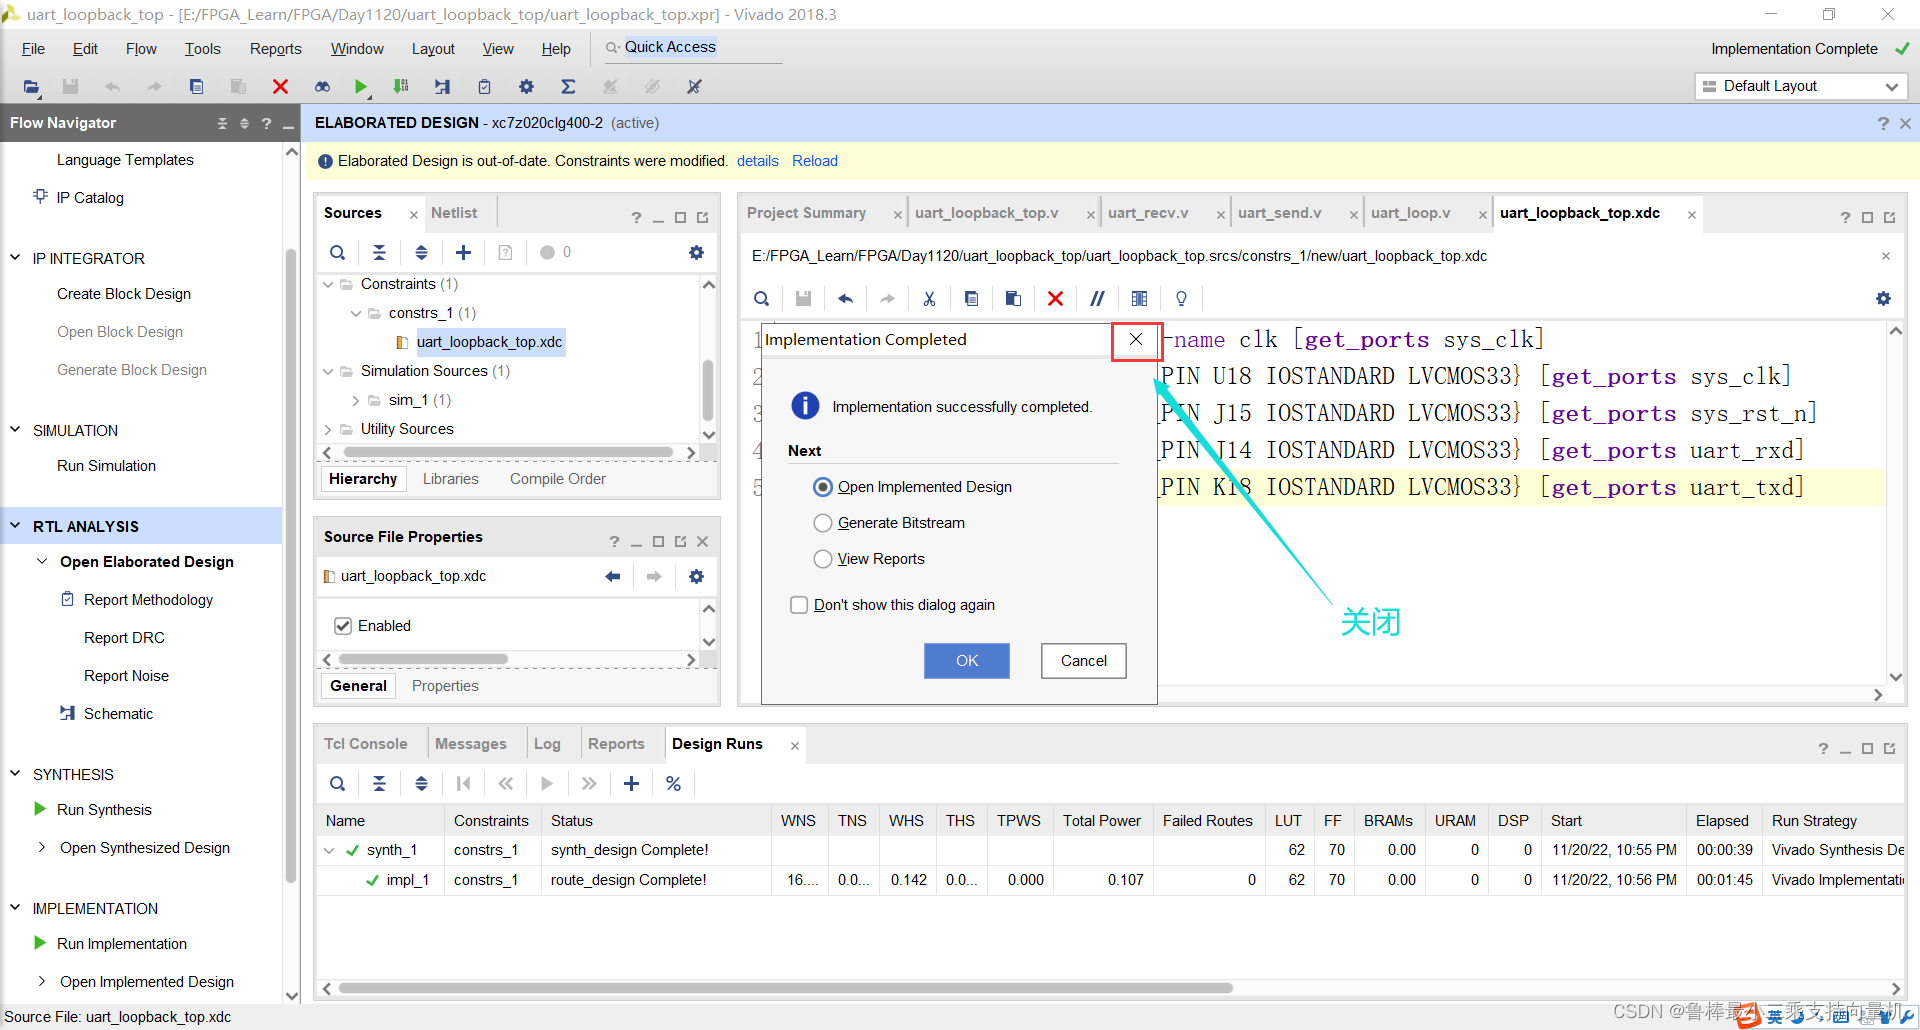The width and height of the screenshot is (1920, 1030).
Task: Switch to the Compile Order tab
Action: click(x=558, y=479)
